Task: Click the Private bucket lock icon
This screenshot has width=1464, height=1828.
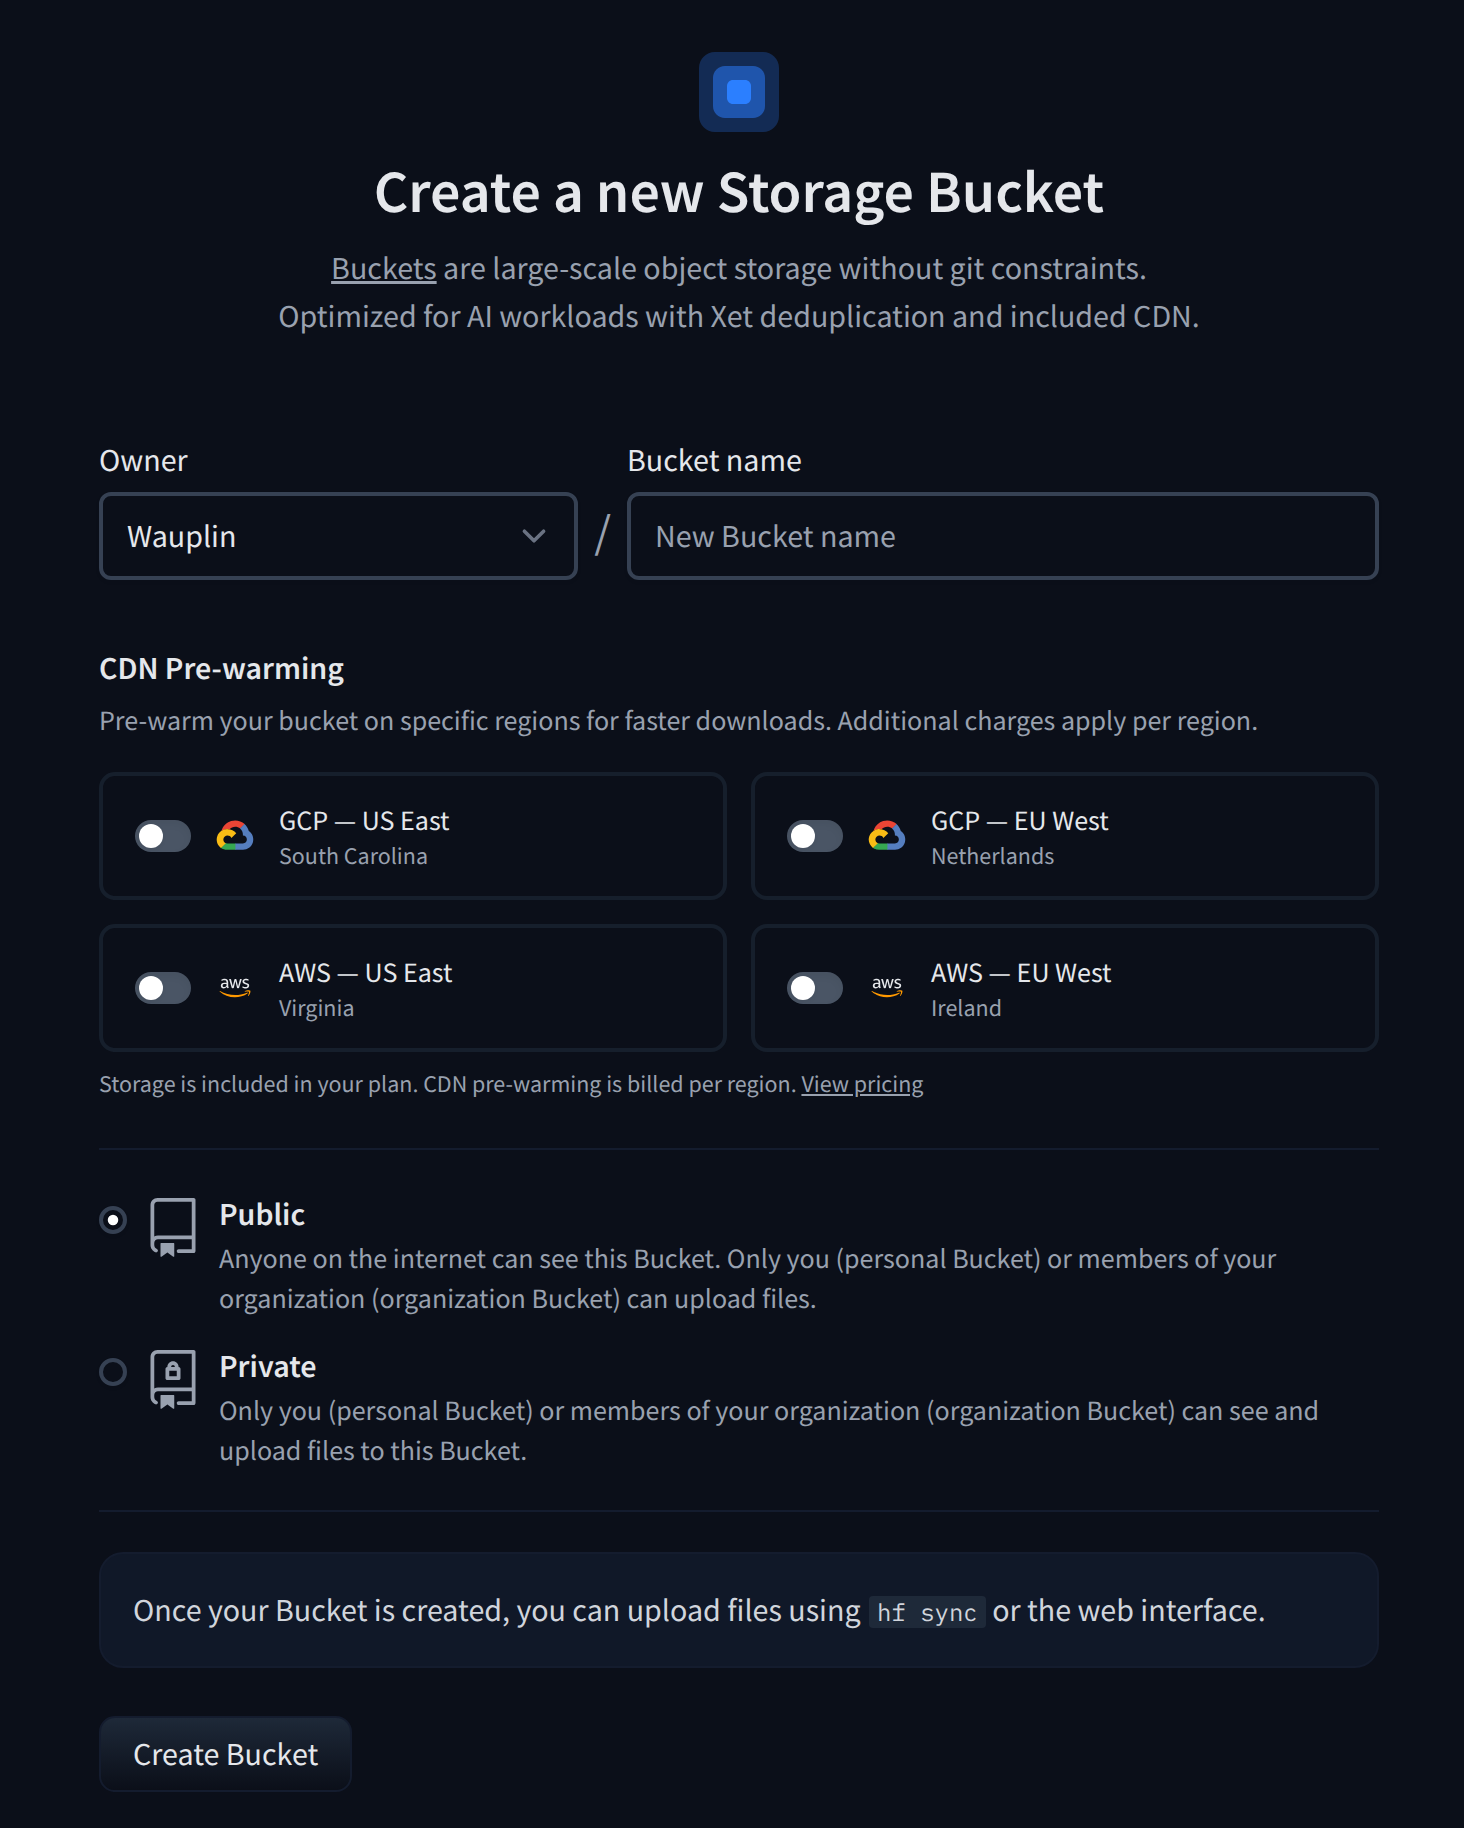Action: [173, 1378]
